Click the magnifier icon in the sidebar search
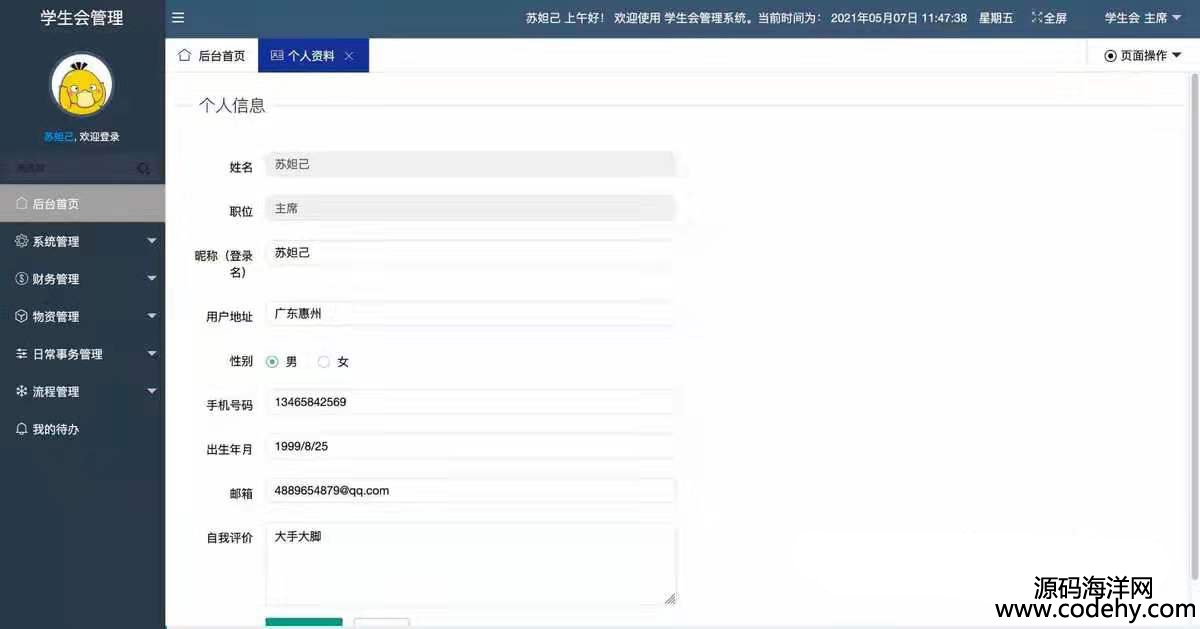Image resolution: width=1200 pixels, height=629 pixels. (144, 169)
